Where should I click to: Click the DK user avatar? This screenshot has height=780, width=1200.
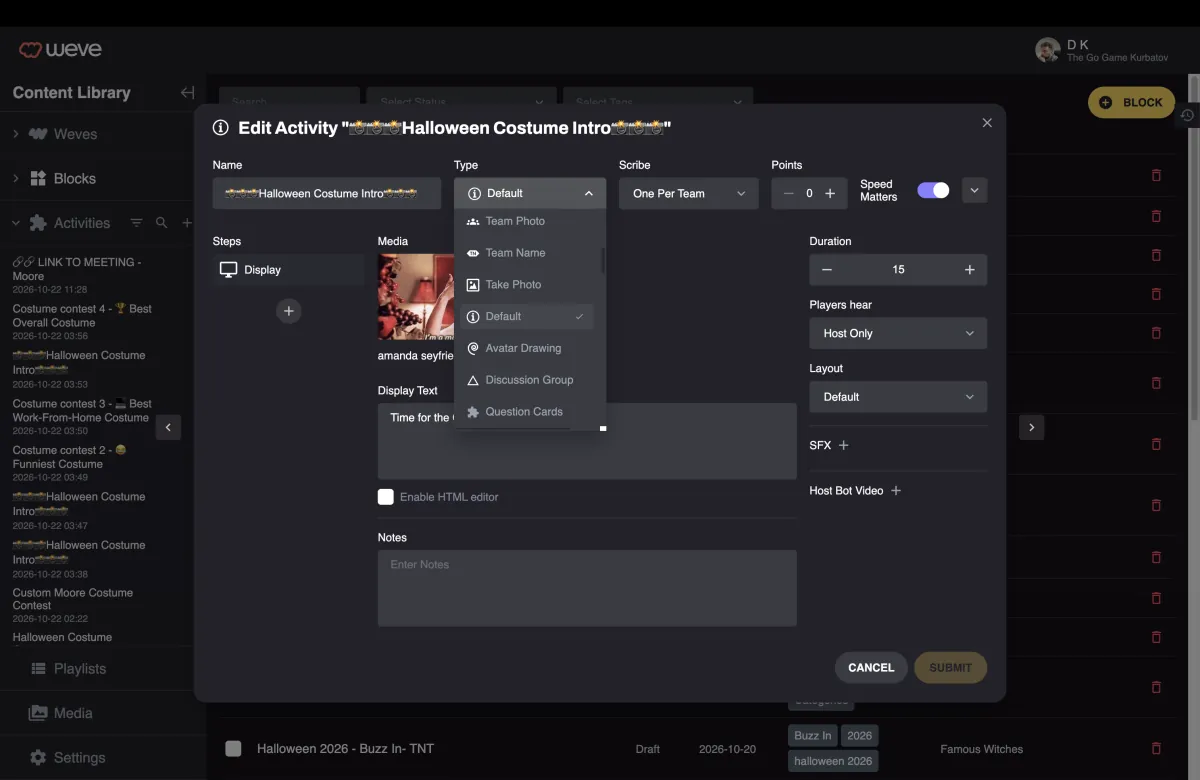coord(1047,50)
